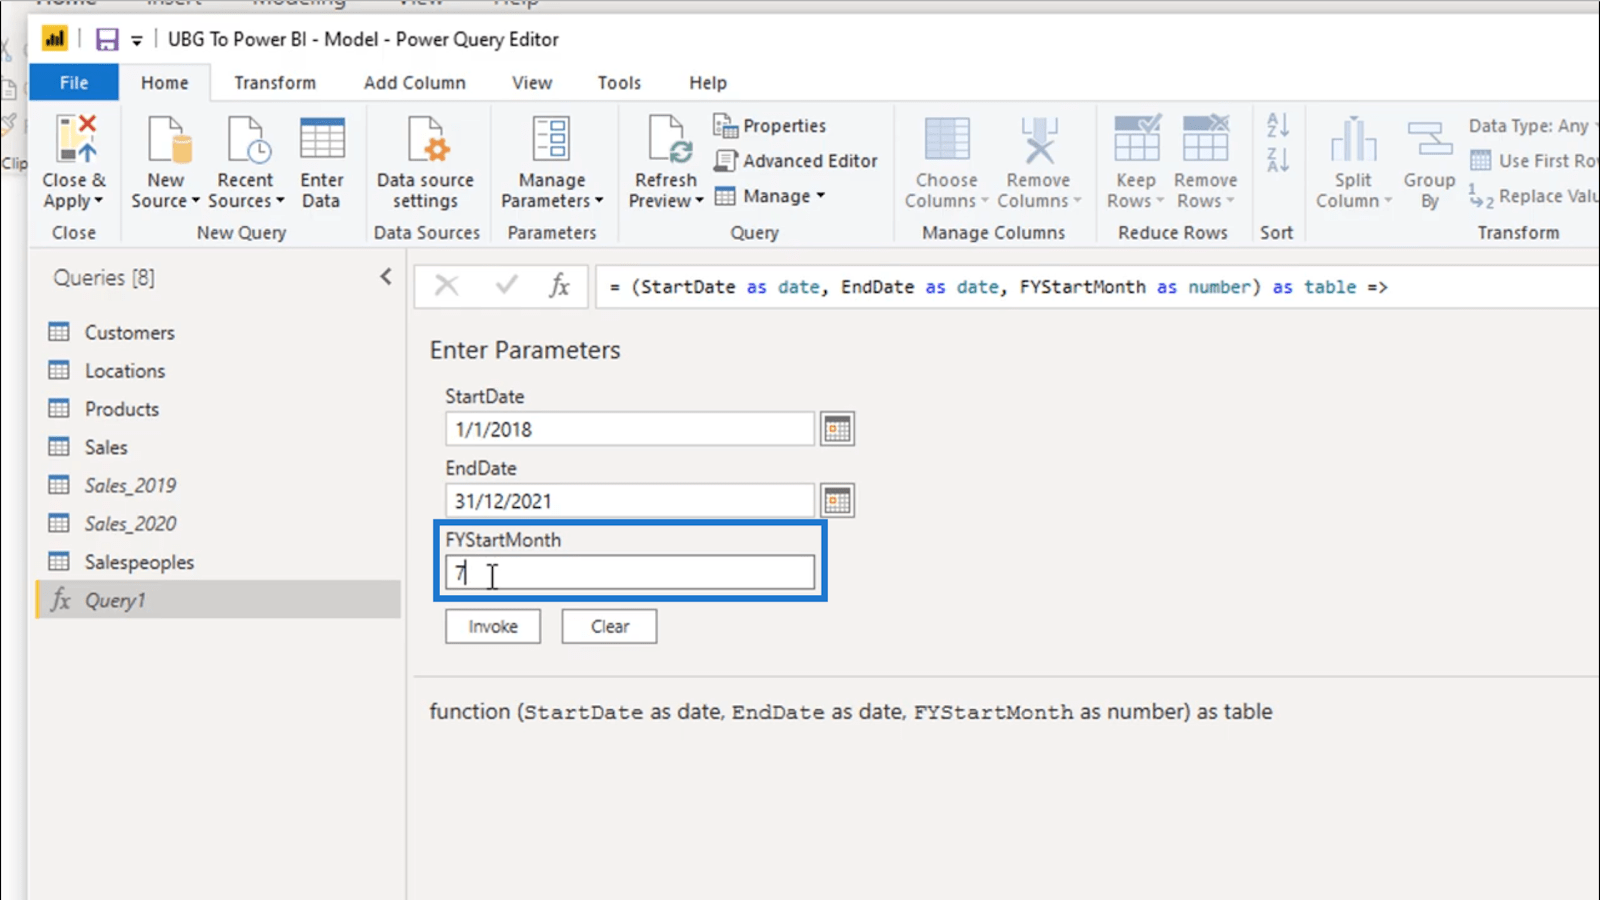Switch to the Add Column tab

[415, 83]
